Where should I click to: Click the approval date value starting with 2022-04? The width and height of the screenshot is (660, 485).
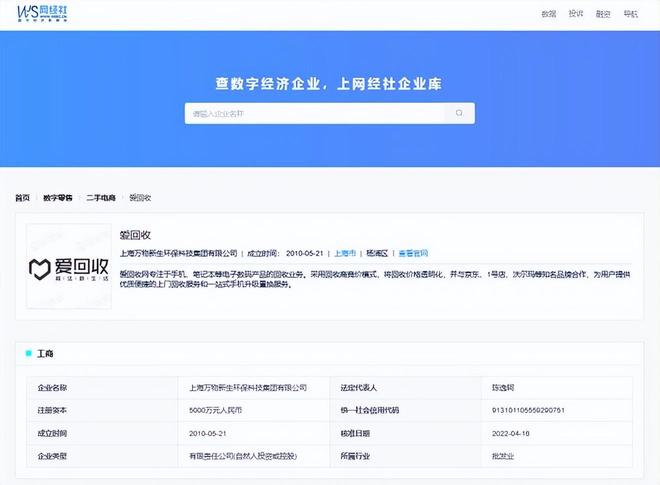511,433
